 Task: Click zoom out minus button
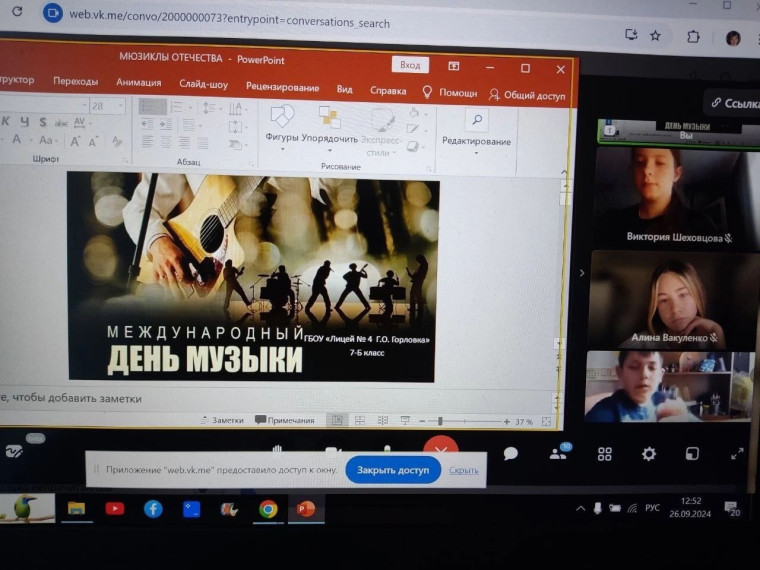[422, 421]
